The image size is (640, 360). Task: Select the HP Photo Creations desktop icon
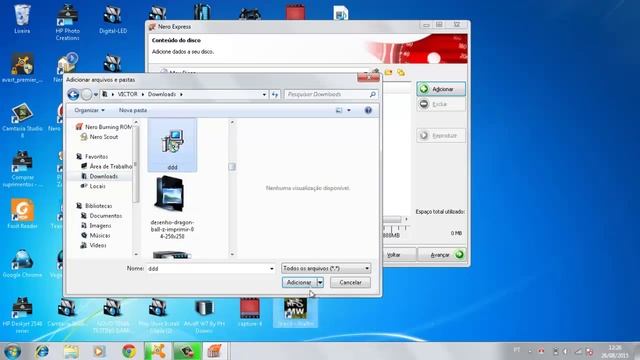(67, 22)
